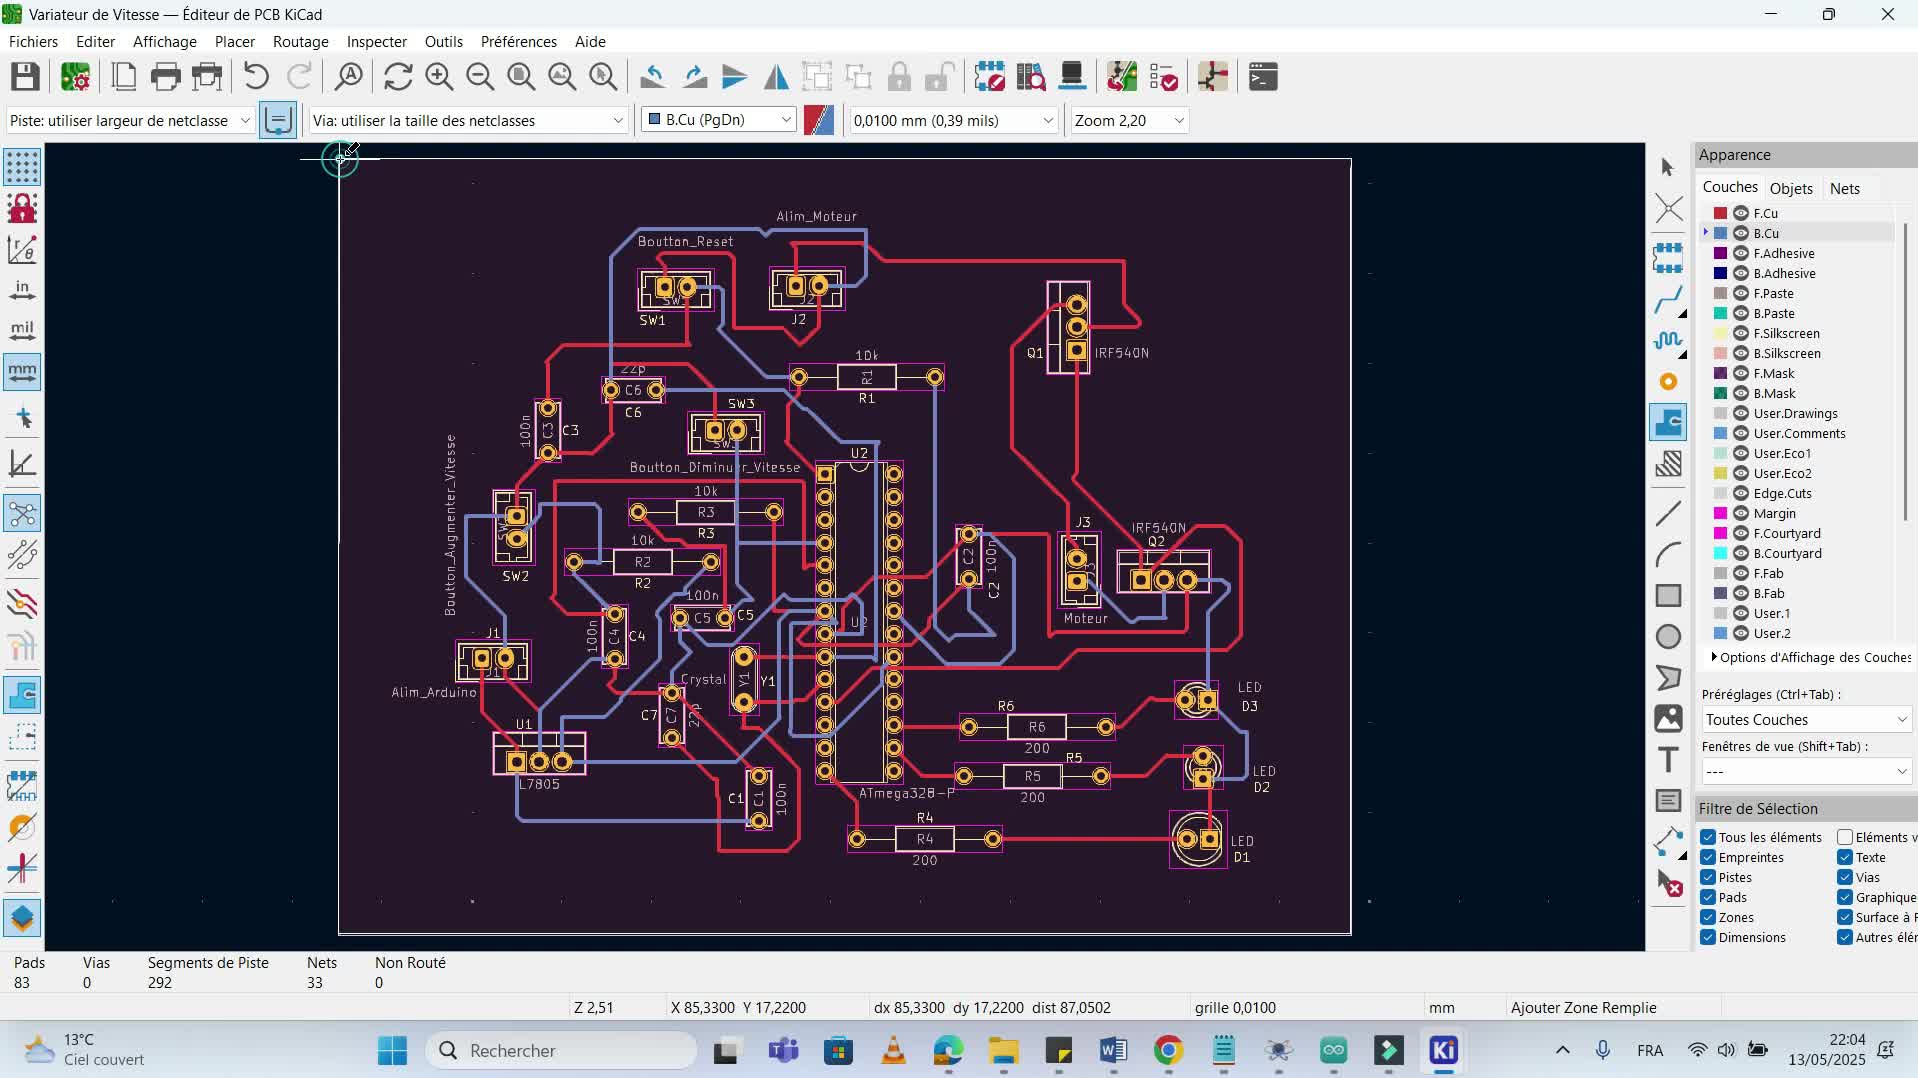Switch to the Objets tab
1918x1078 pixels.
pos(1791,189)
